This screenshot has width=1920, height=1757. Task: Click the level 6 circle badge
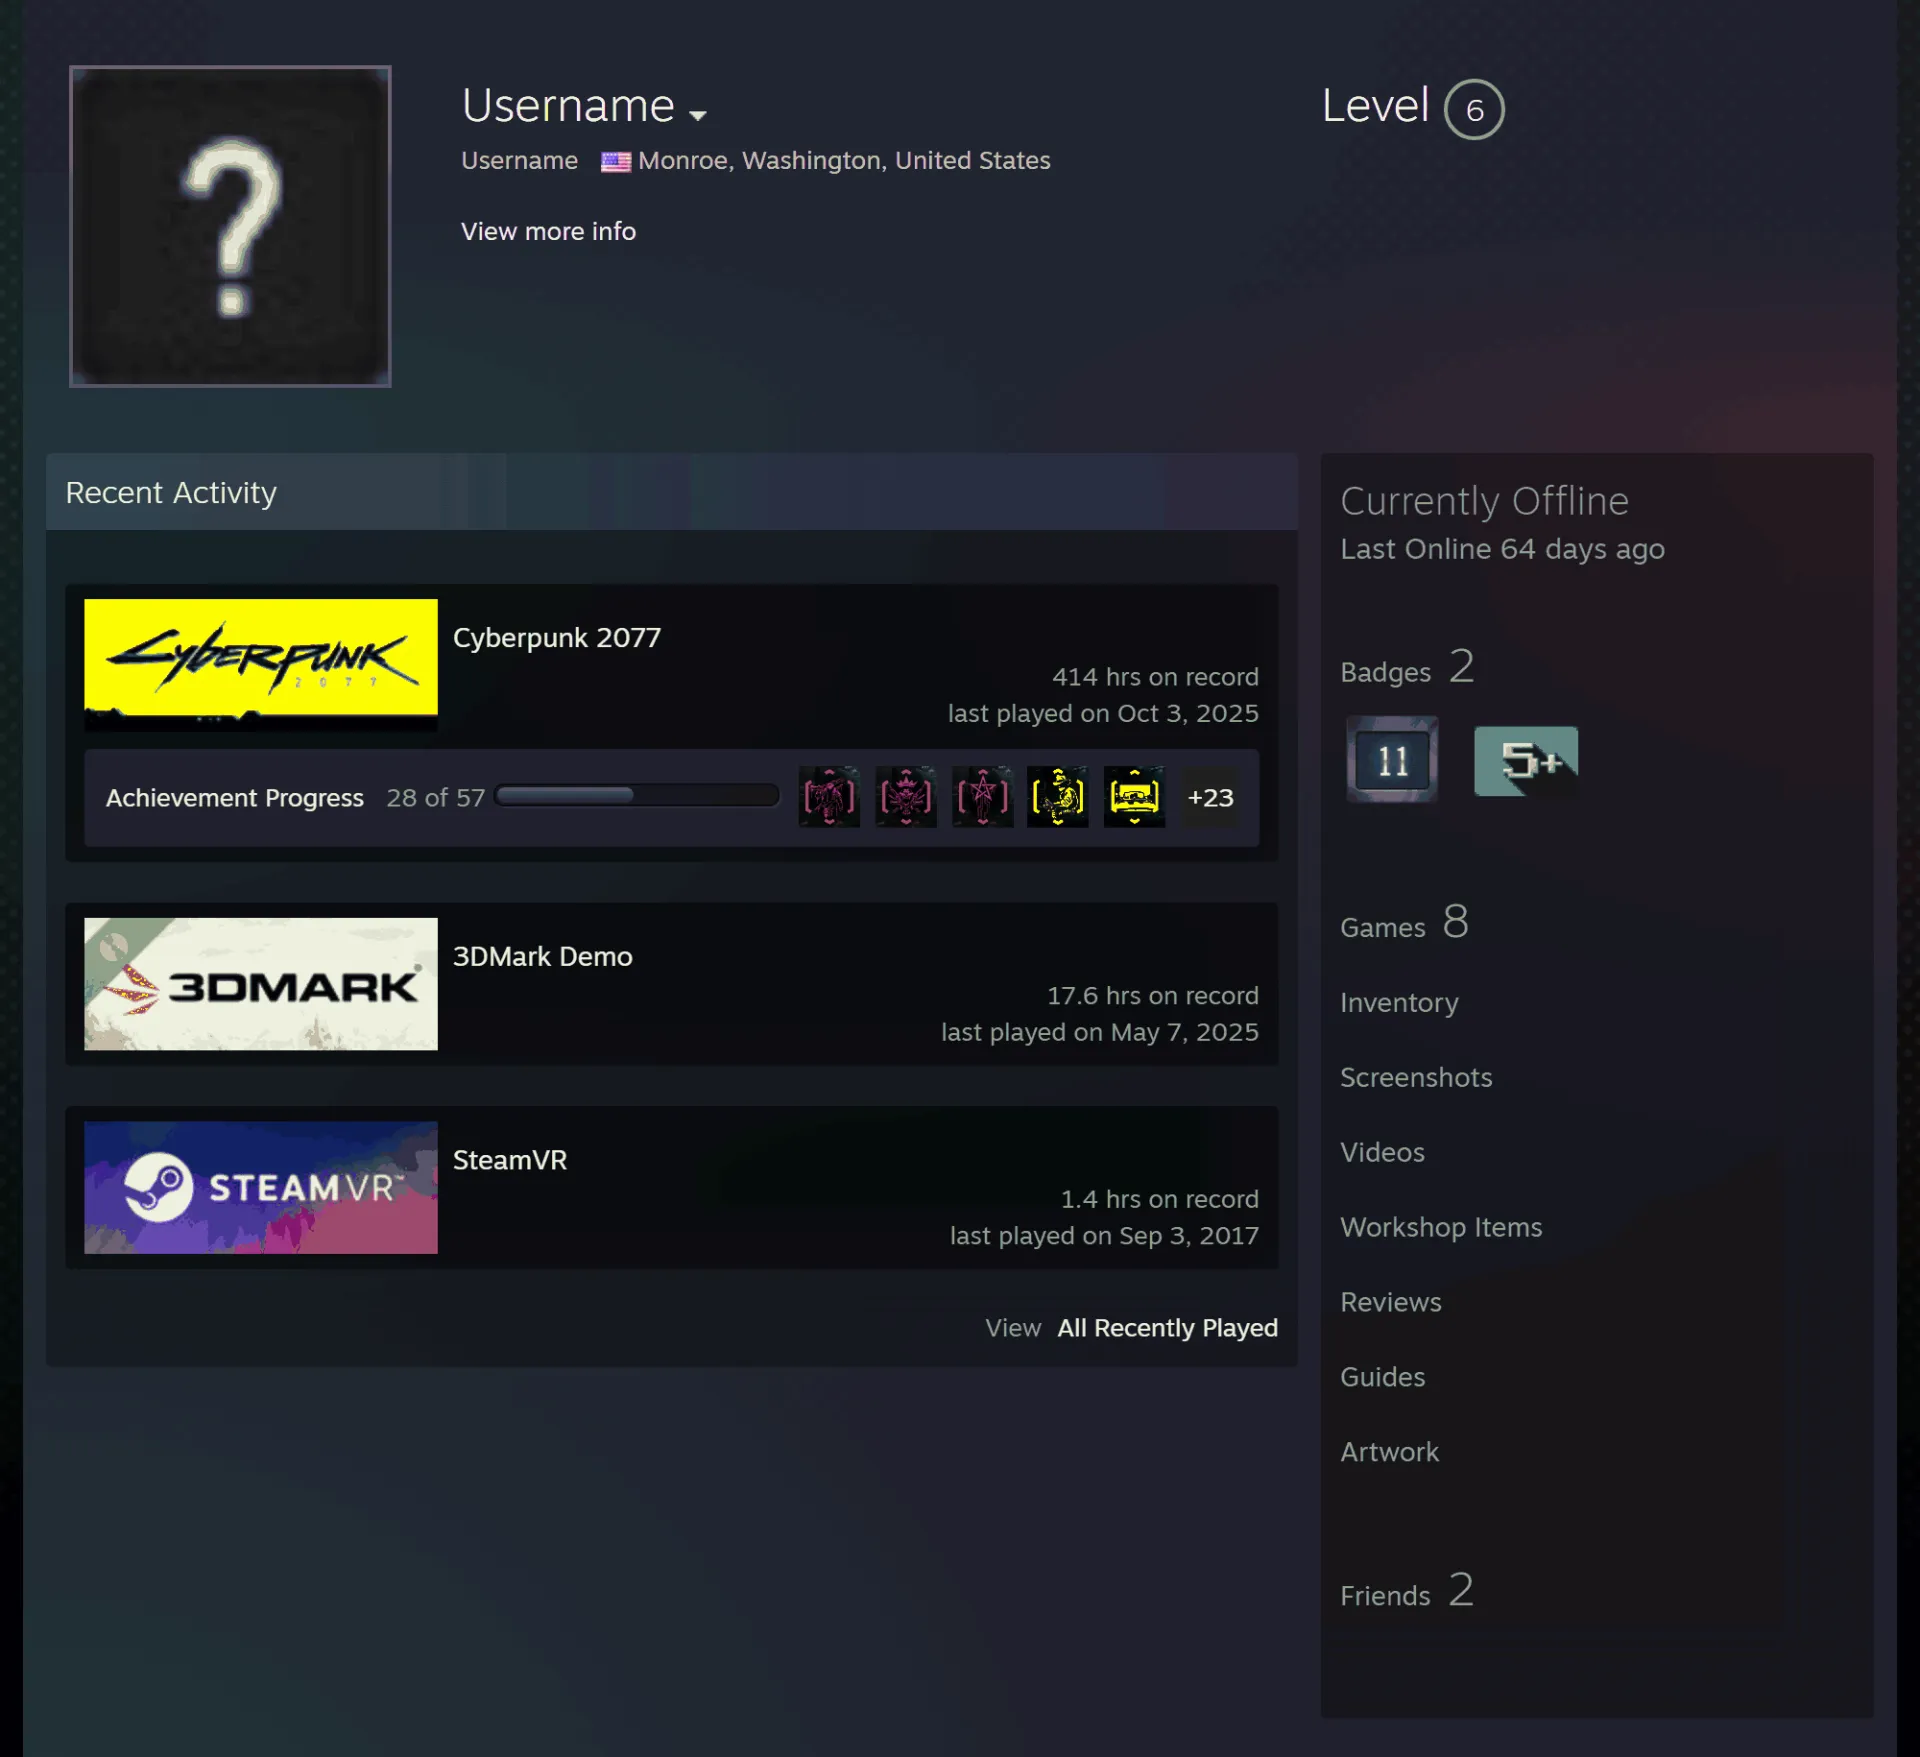(1474, 109)
